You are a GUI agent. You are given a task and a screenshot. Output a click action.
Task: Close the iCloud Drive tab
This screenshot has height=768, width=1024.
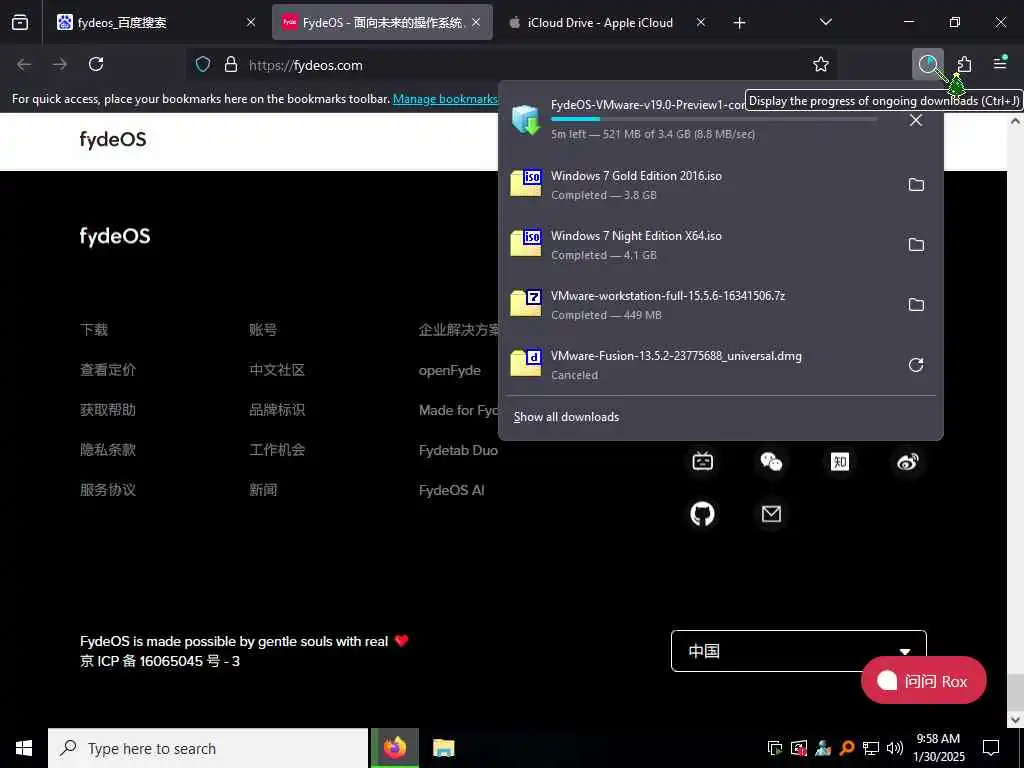701,22
